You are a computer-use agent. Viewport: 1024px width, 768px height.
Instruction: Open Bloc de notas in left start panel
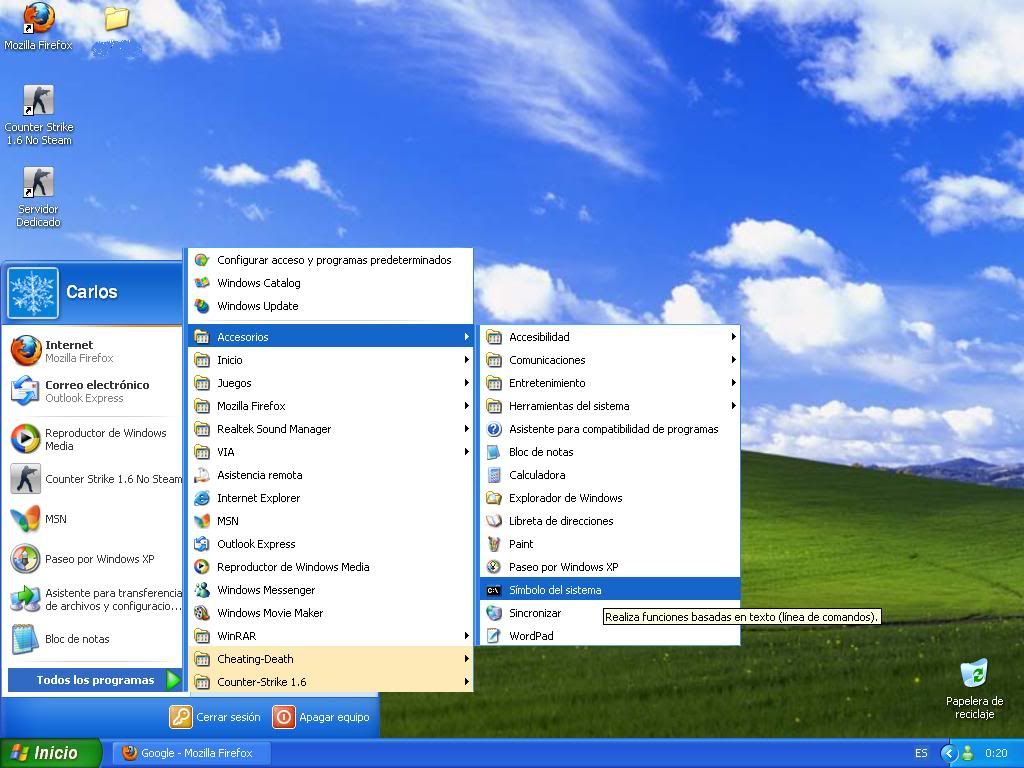point(93,639)
